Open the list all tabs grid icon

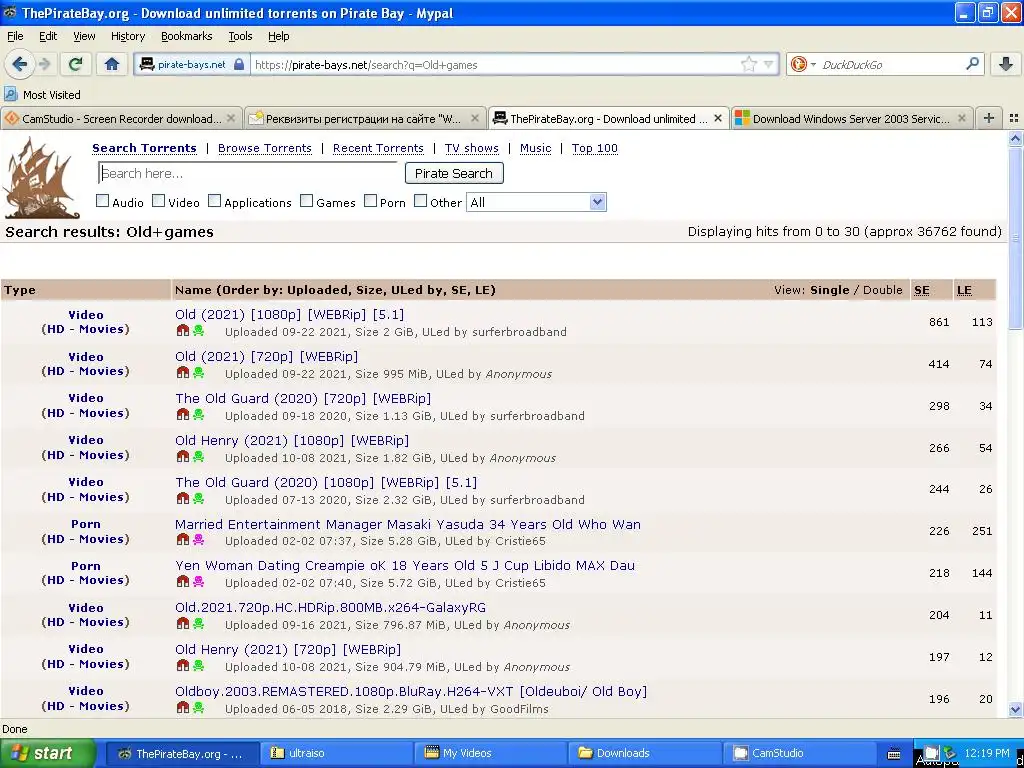point(1014,118)
